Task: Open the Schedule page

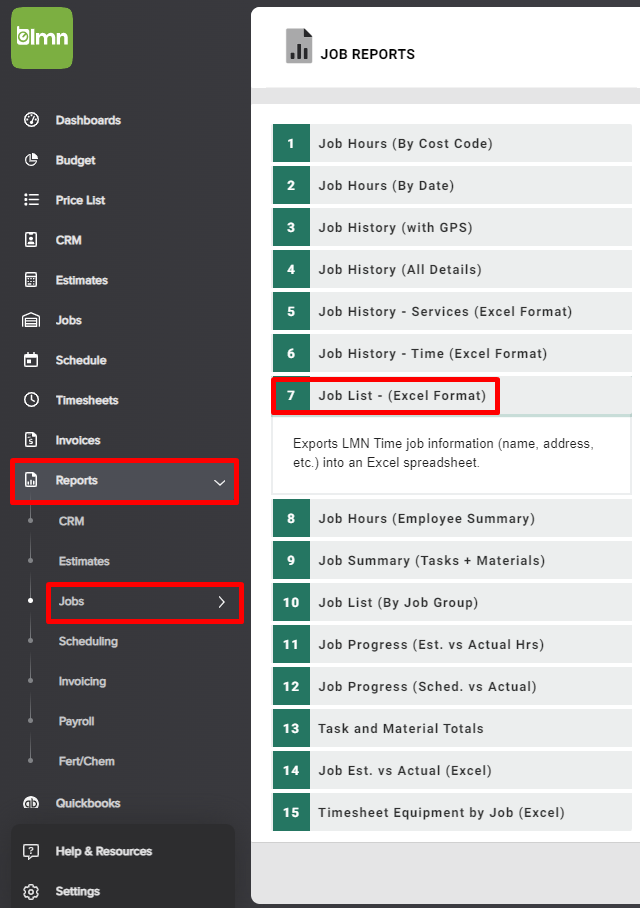Action: (81, 360)
